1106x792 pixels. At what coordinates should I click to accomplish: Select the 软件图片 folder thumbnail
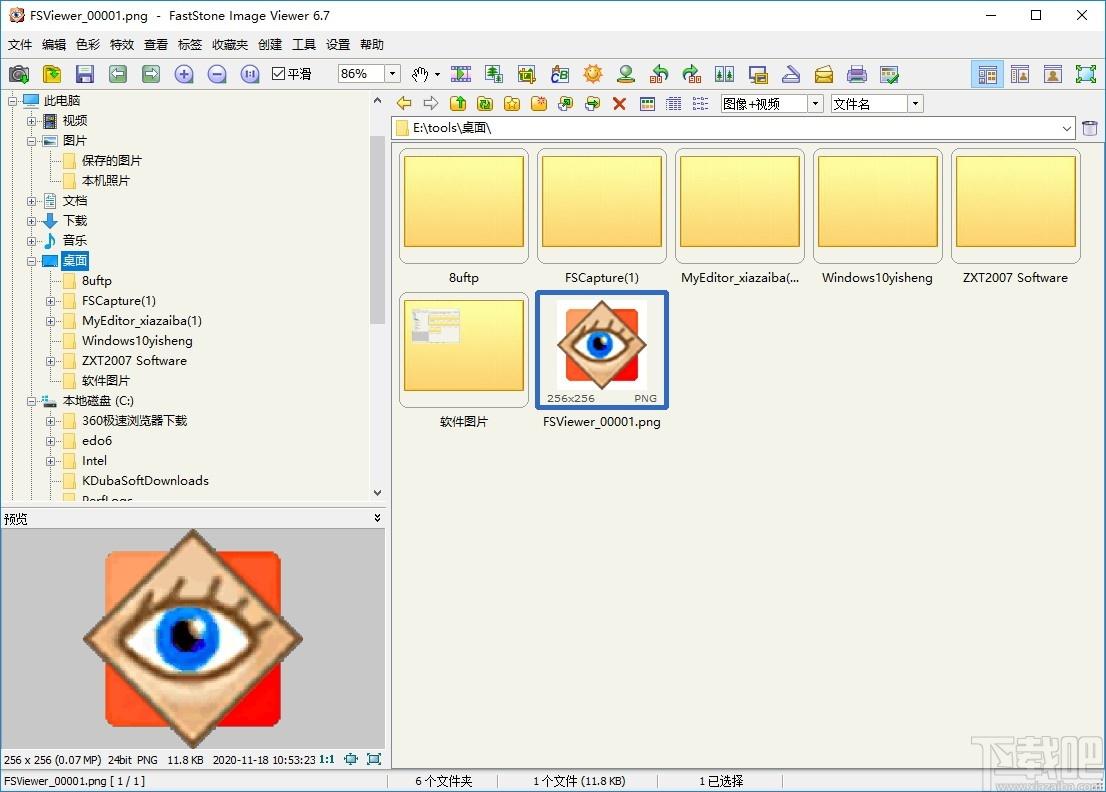click(x=463, y=351)
